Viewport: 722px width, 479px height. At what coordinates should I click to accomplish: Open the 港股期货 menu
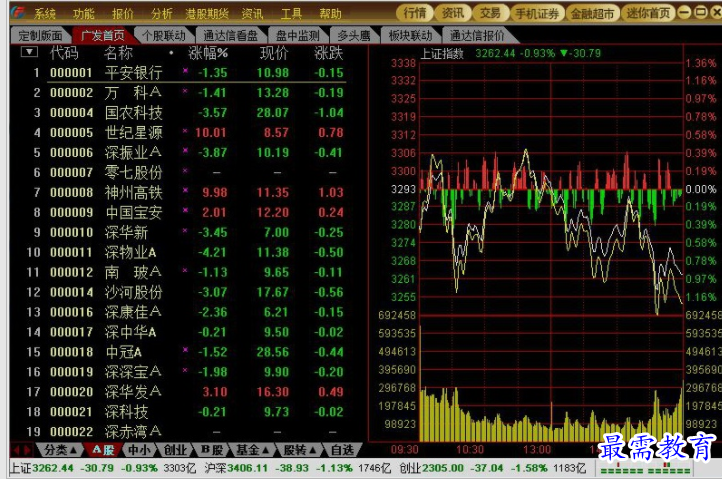pyautogui.click(x=207, y=14)
